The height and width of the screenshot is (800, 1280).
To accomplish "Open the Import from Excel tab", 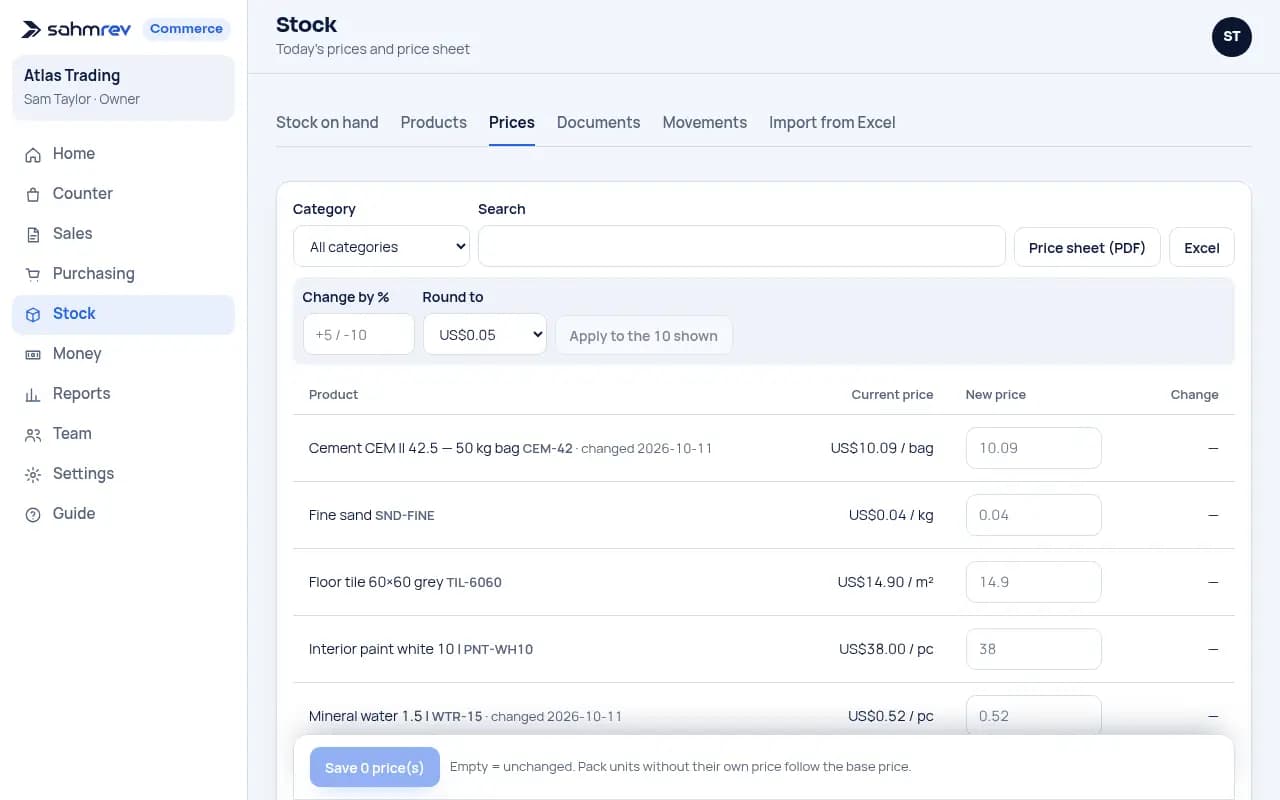I will [x=832, y=122].
